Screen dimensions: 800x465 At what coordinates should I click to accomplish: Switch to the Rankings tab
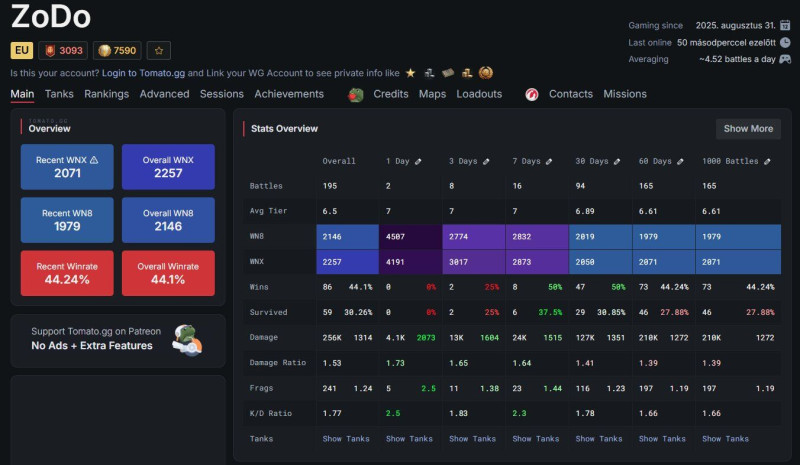106,94
